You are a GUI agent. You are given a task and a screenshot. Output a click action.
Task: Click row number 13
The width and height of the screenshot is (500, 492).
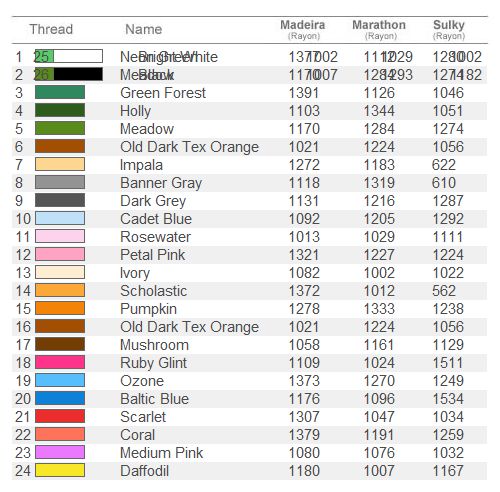(x=23, y=273)
